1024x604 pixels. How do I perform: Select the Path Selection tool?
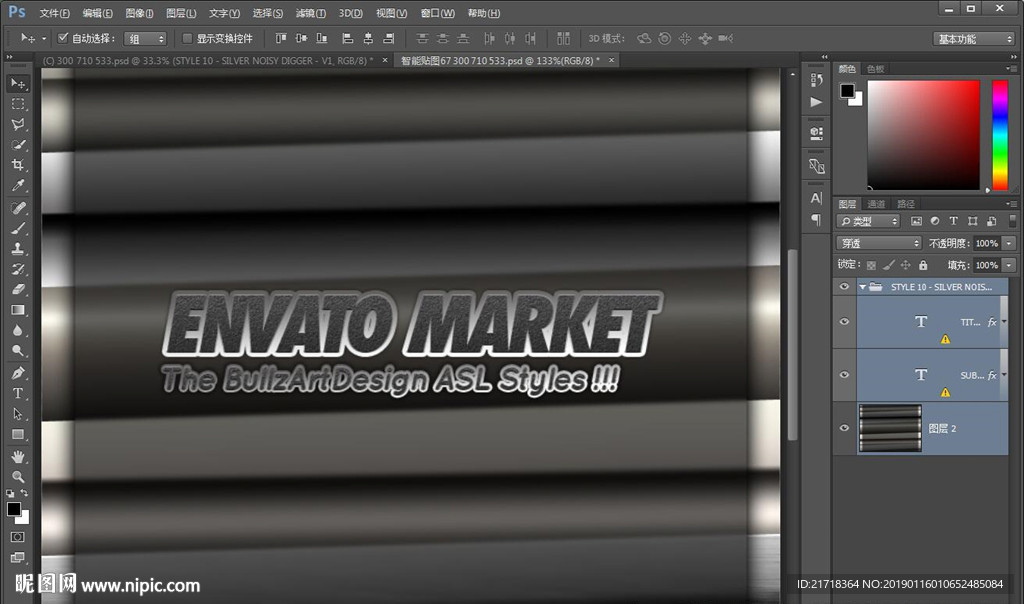pyautogui.click(x=18, y=414)
